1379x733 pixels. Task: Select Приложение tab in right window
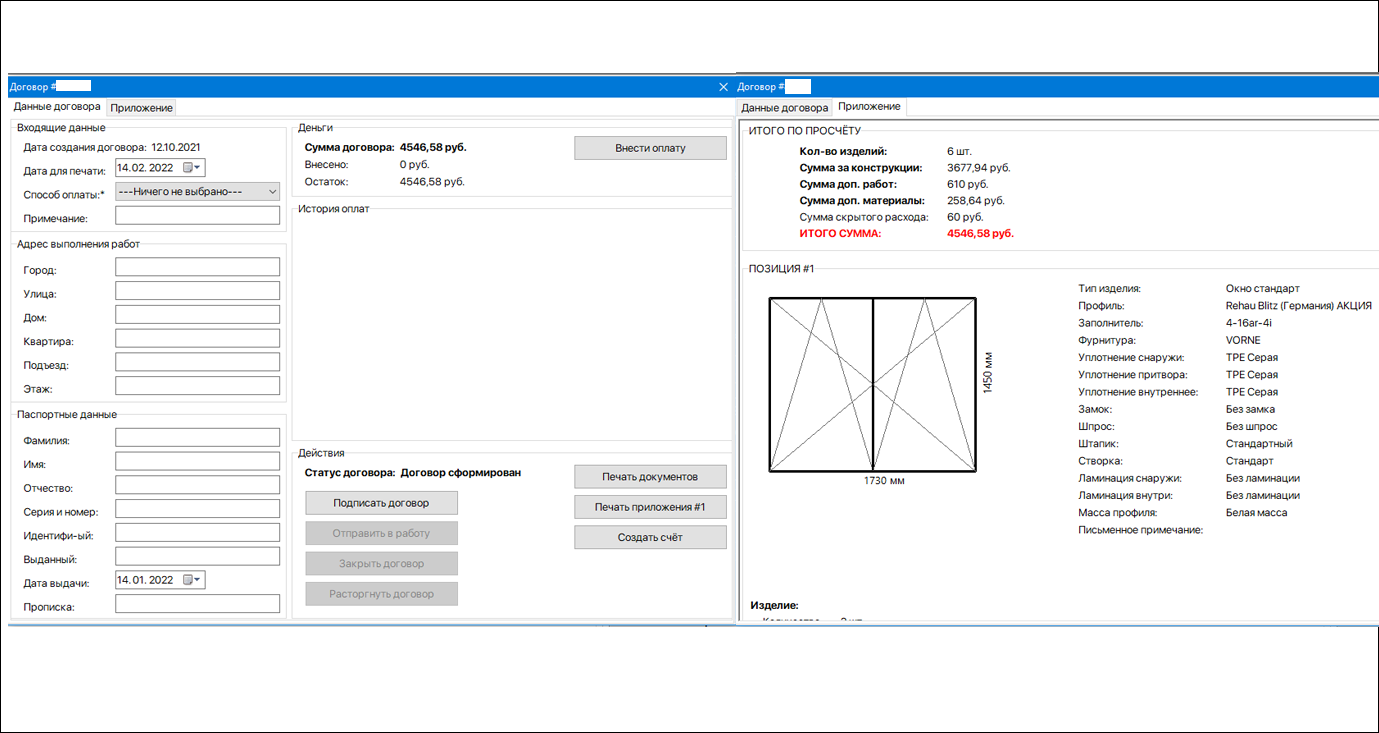pyautogui.click(x=869, y=106)
